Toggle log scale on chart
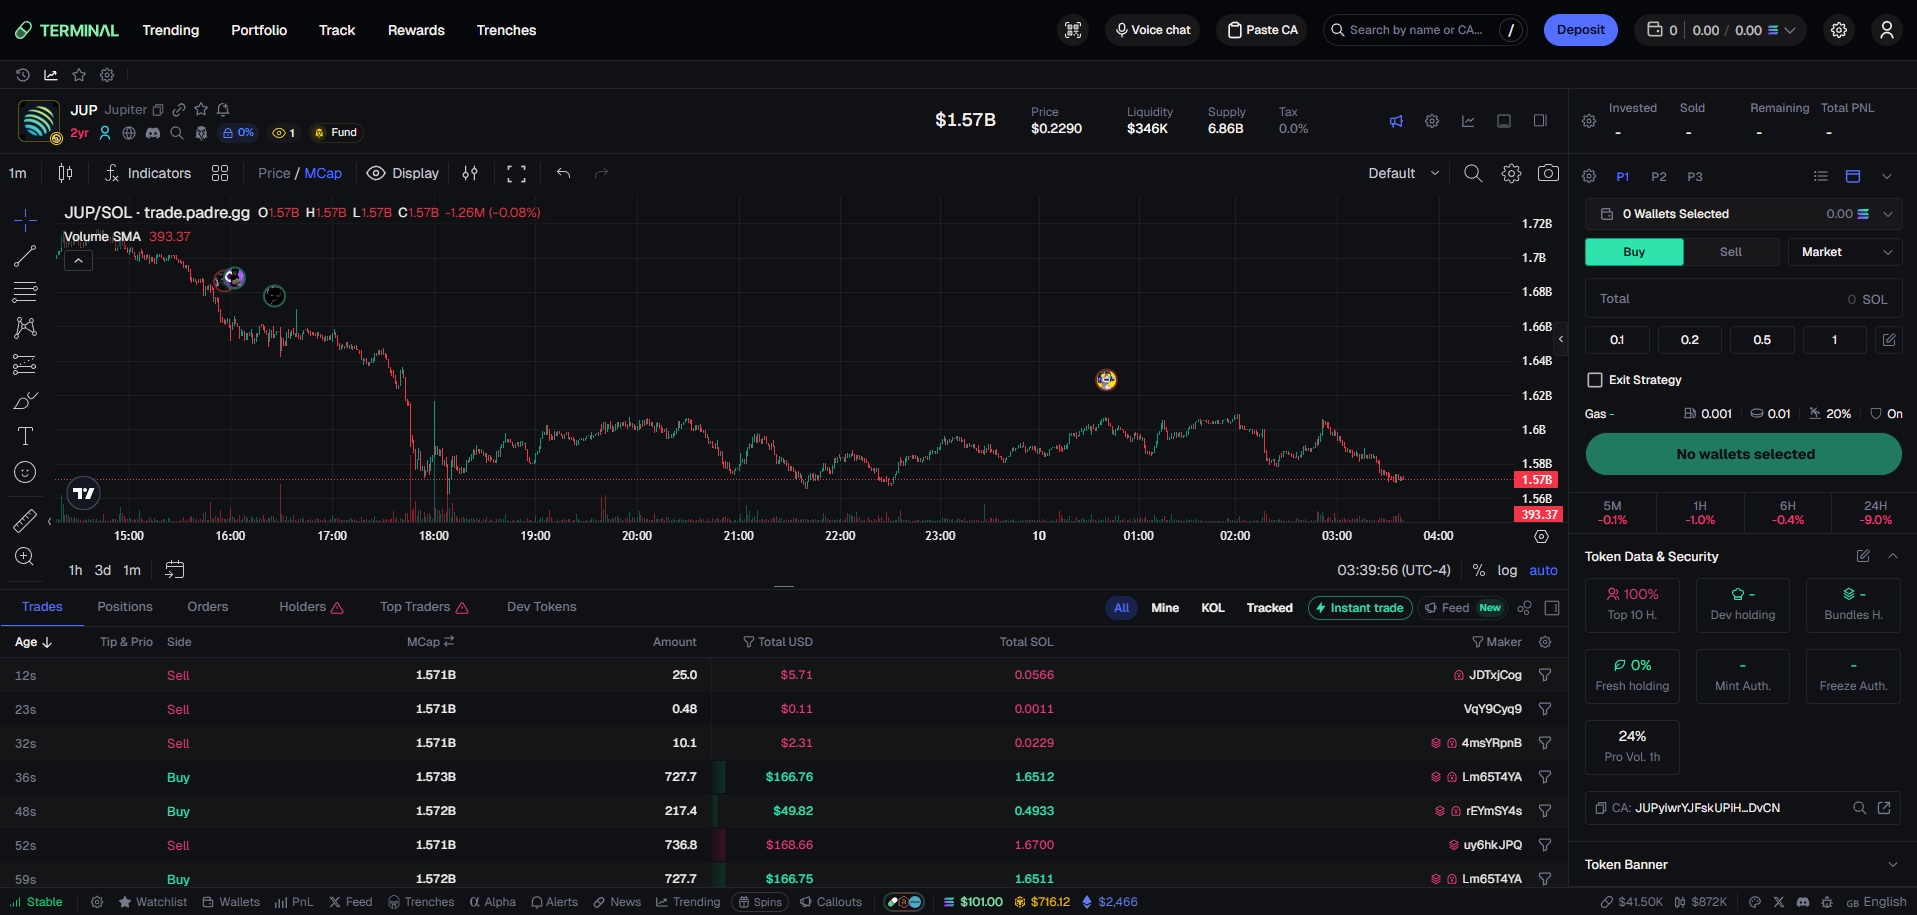This screenshot has width=1917, height=915. pos(1507,570)
